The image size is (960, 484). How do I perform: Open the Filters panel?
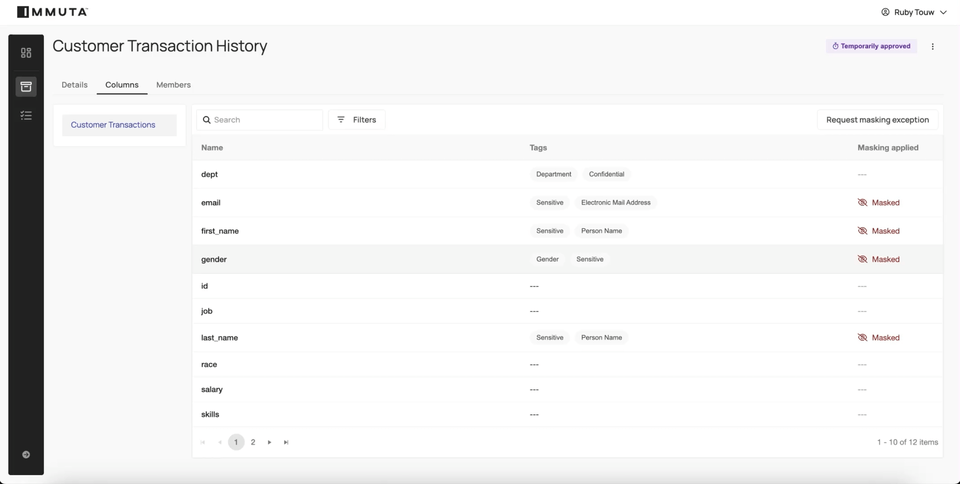tap(356, 120)
